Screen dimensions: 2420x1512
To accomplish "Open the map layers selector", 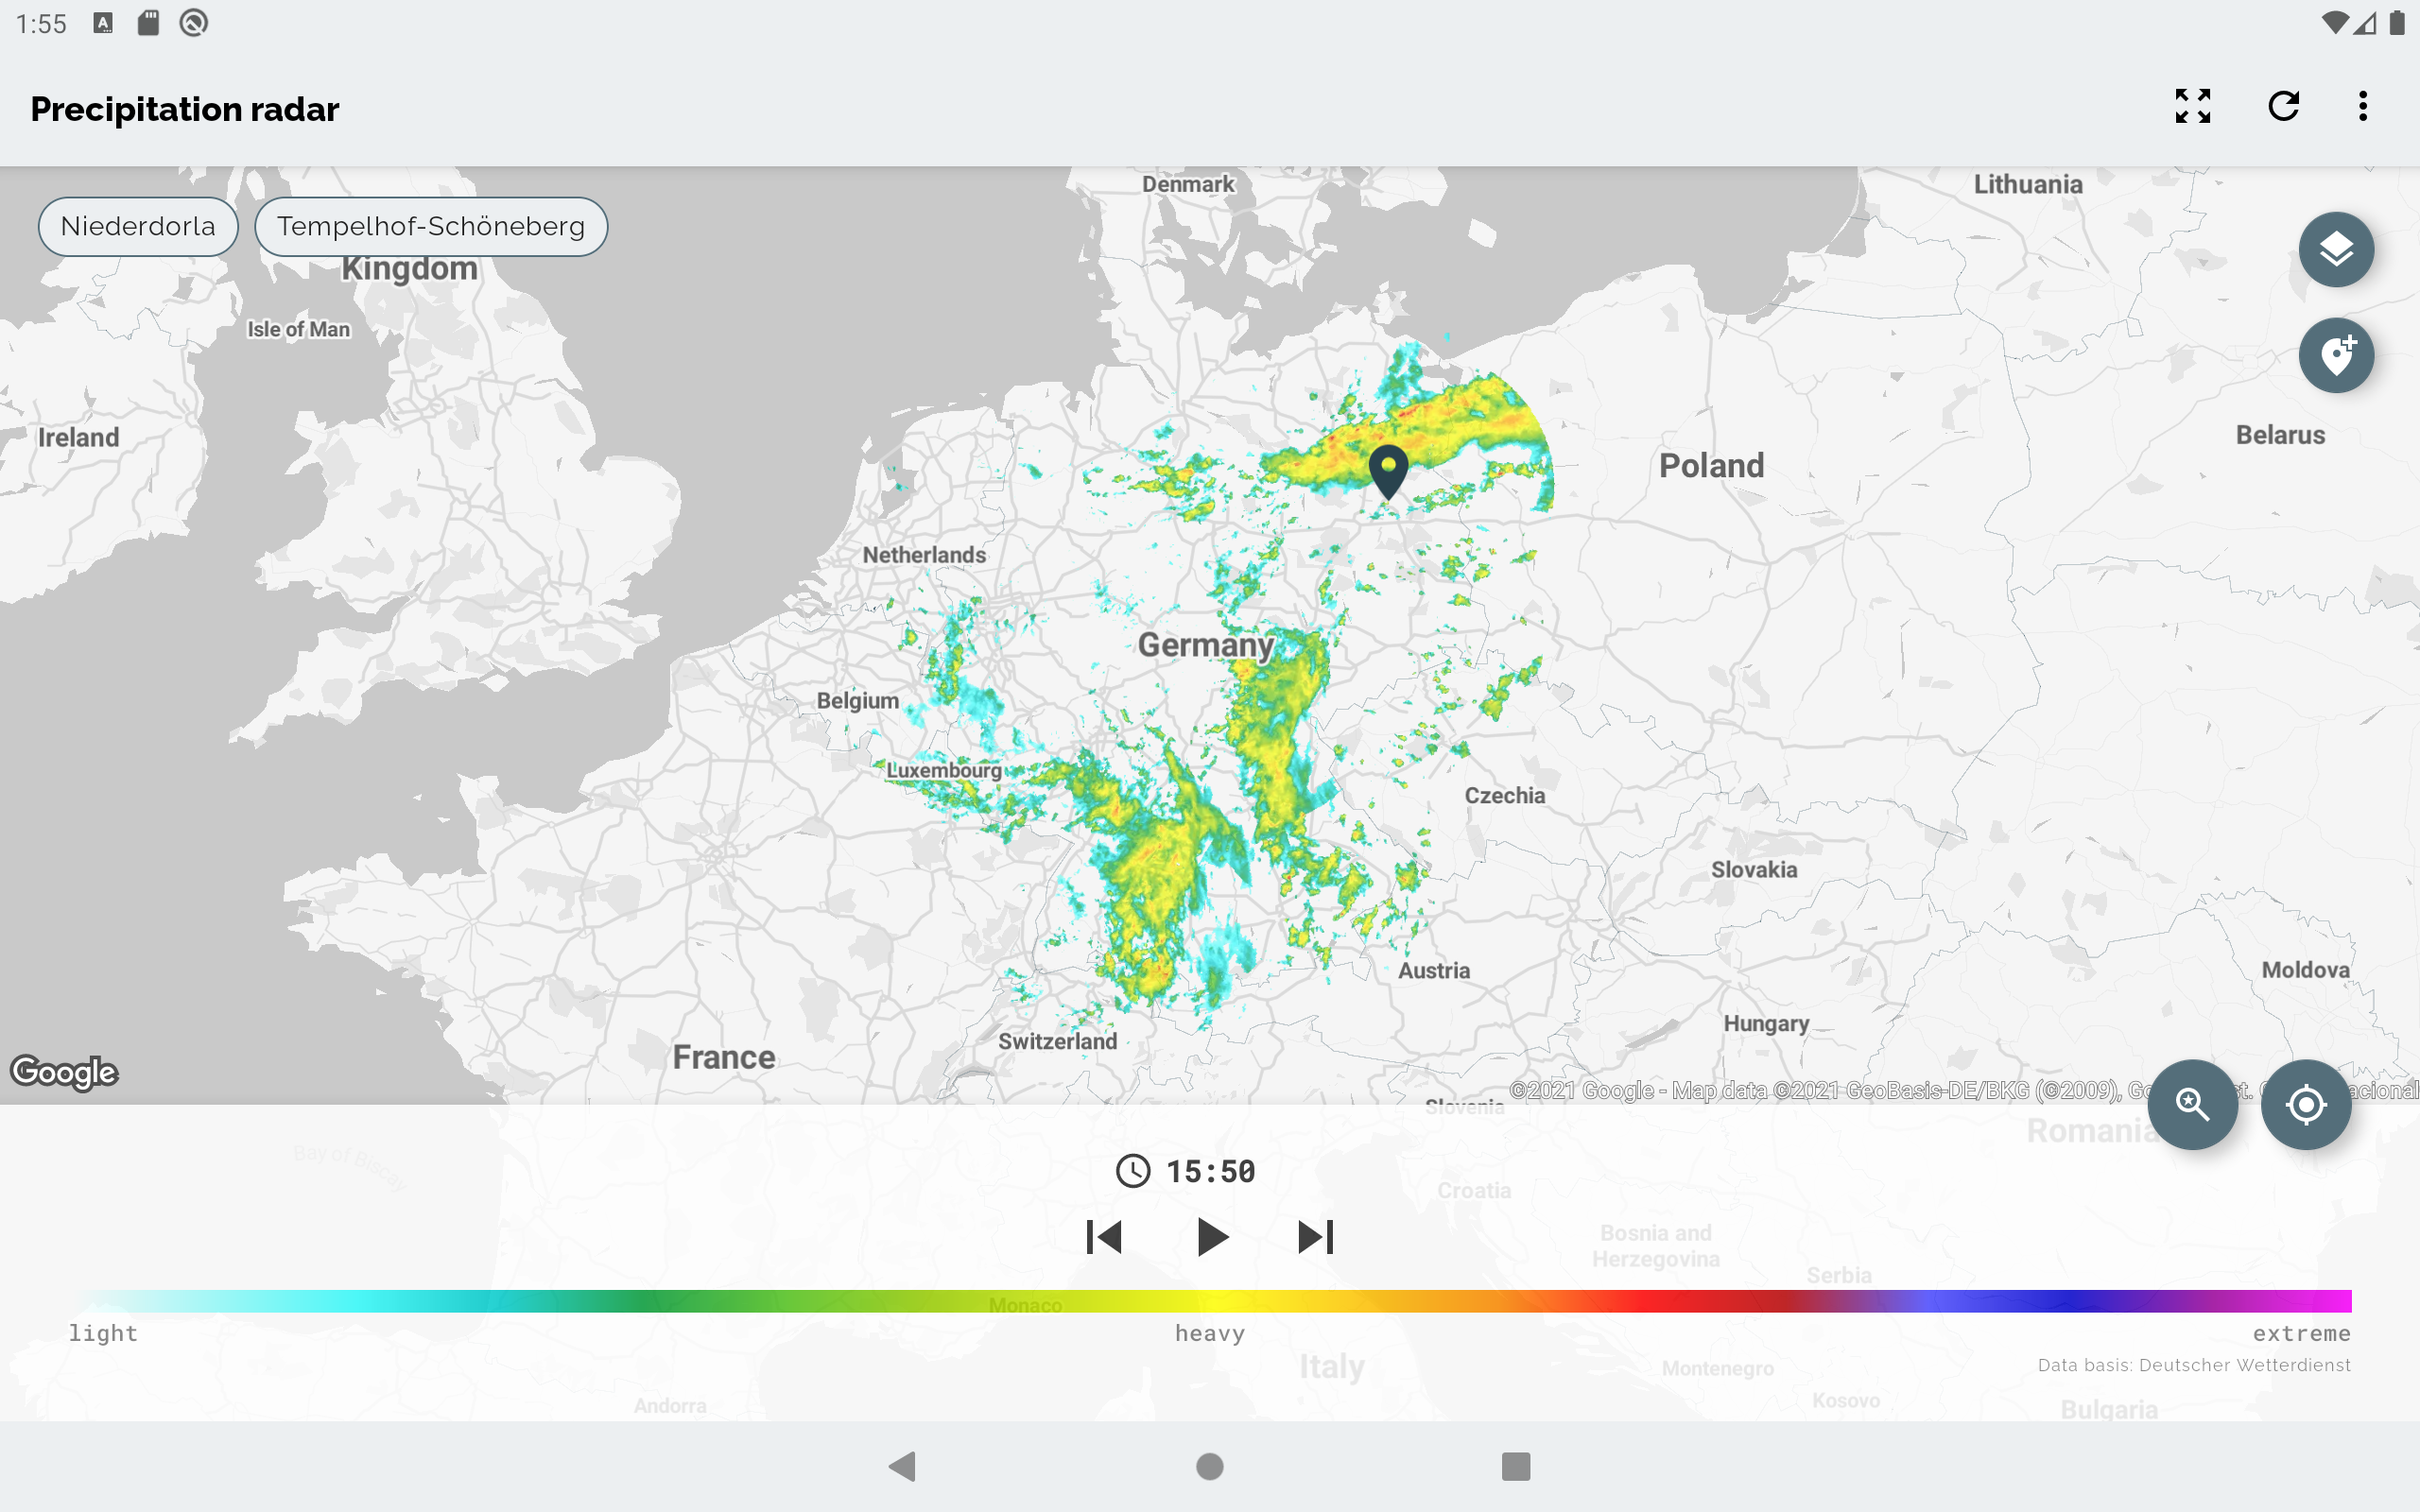I will 2335,250.
